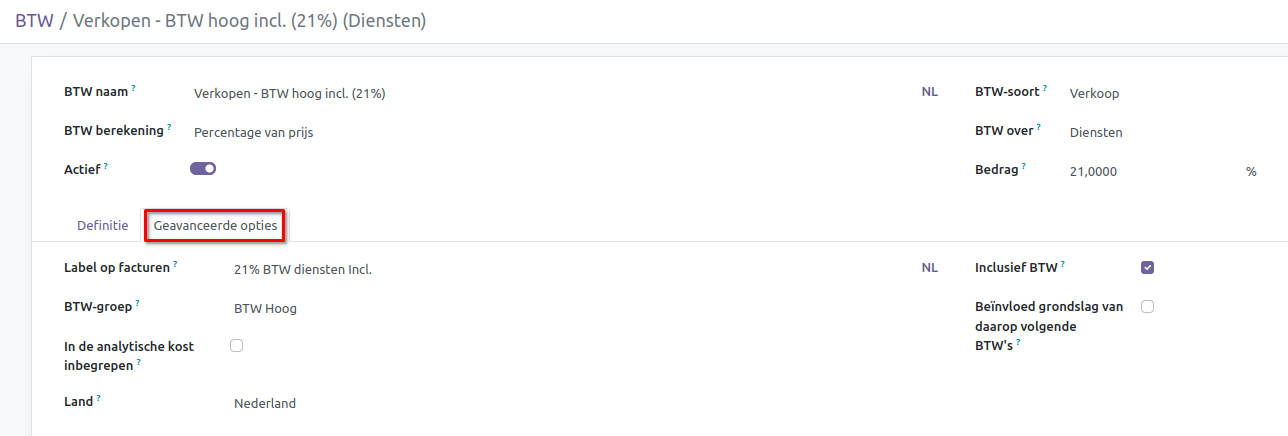Screen dimensions: 1288x436
Task: Click the Bedrag field showing 21,0000
Action: (x=1150, y=172)
